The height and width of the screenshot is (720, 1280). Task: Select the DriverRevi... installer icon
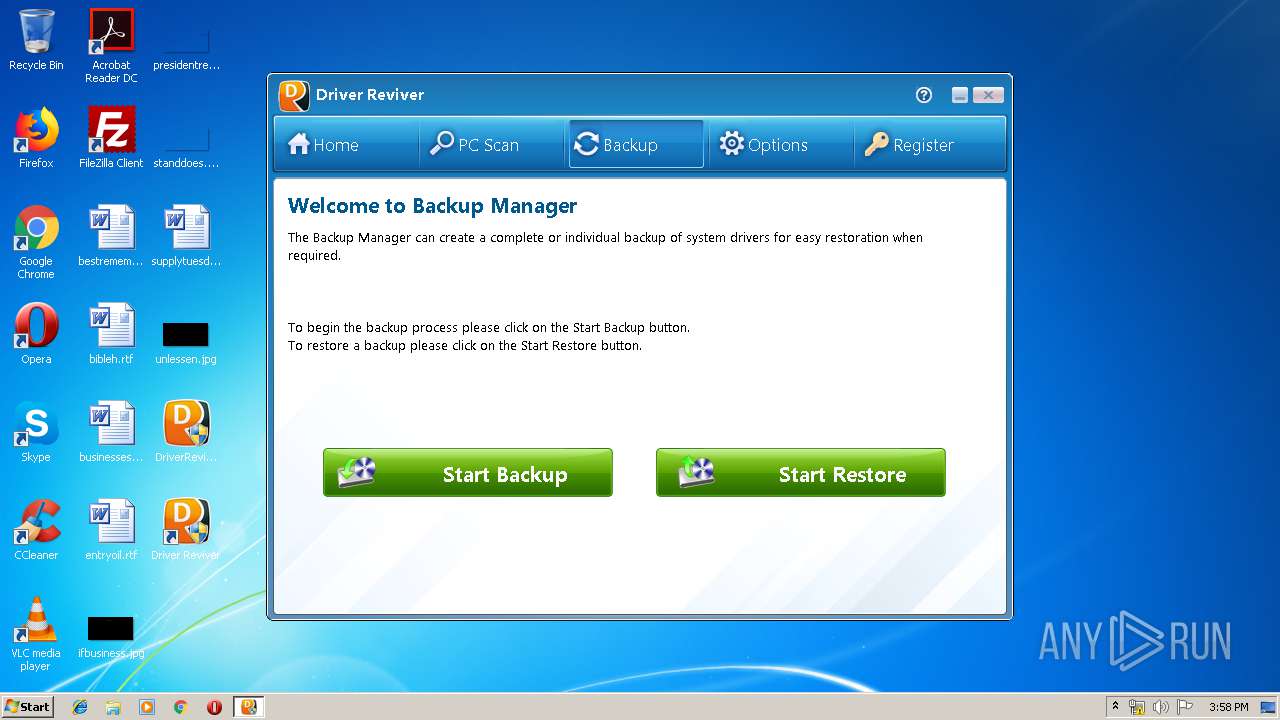(x=186, y=432)
